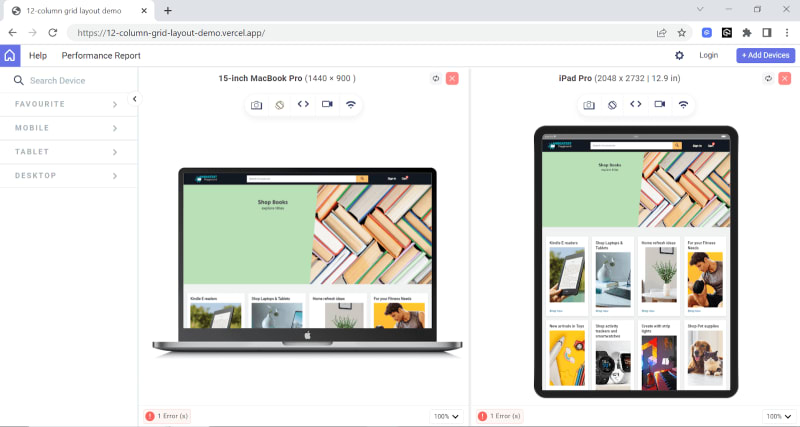Open the Performance Report menu
This screenshot has height=427, width=800.
(x=101, y=56)
